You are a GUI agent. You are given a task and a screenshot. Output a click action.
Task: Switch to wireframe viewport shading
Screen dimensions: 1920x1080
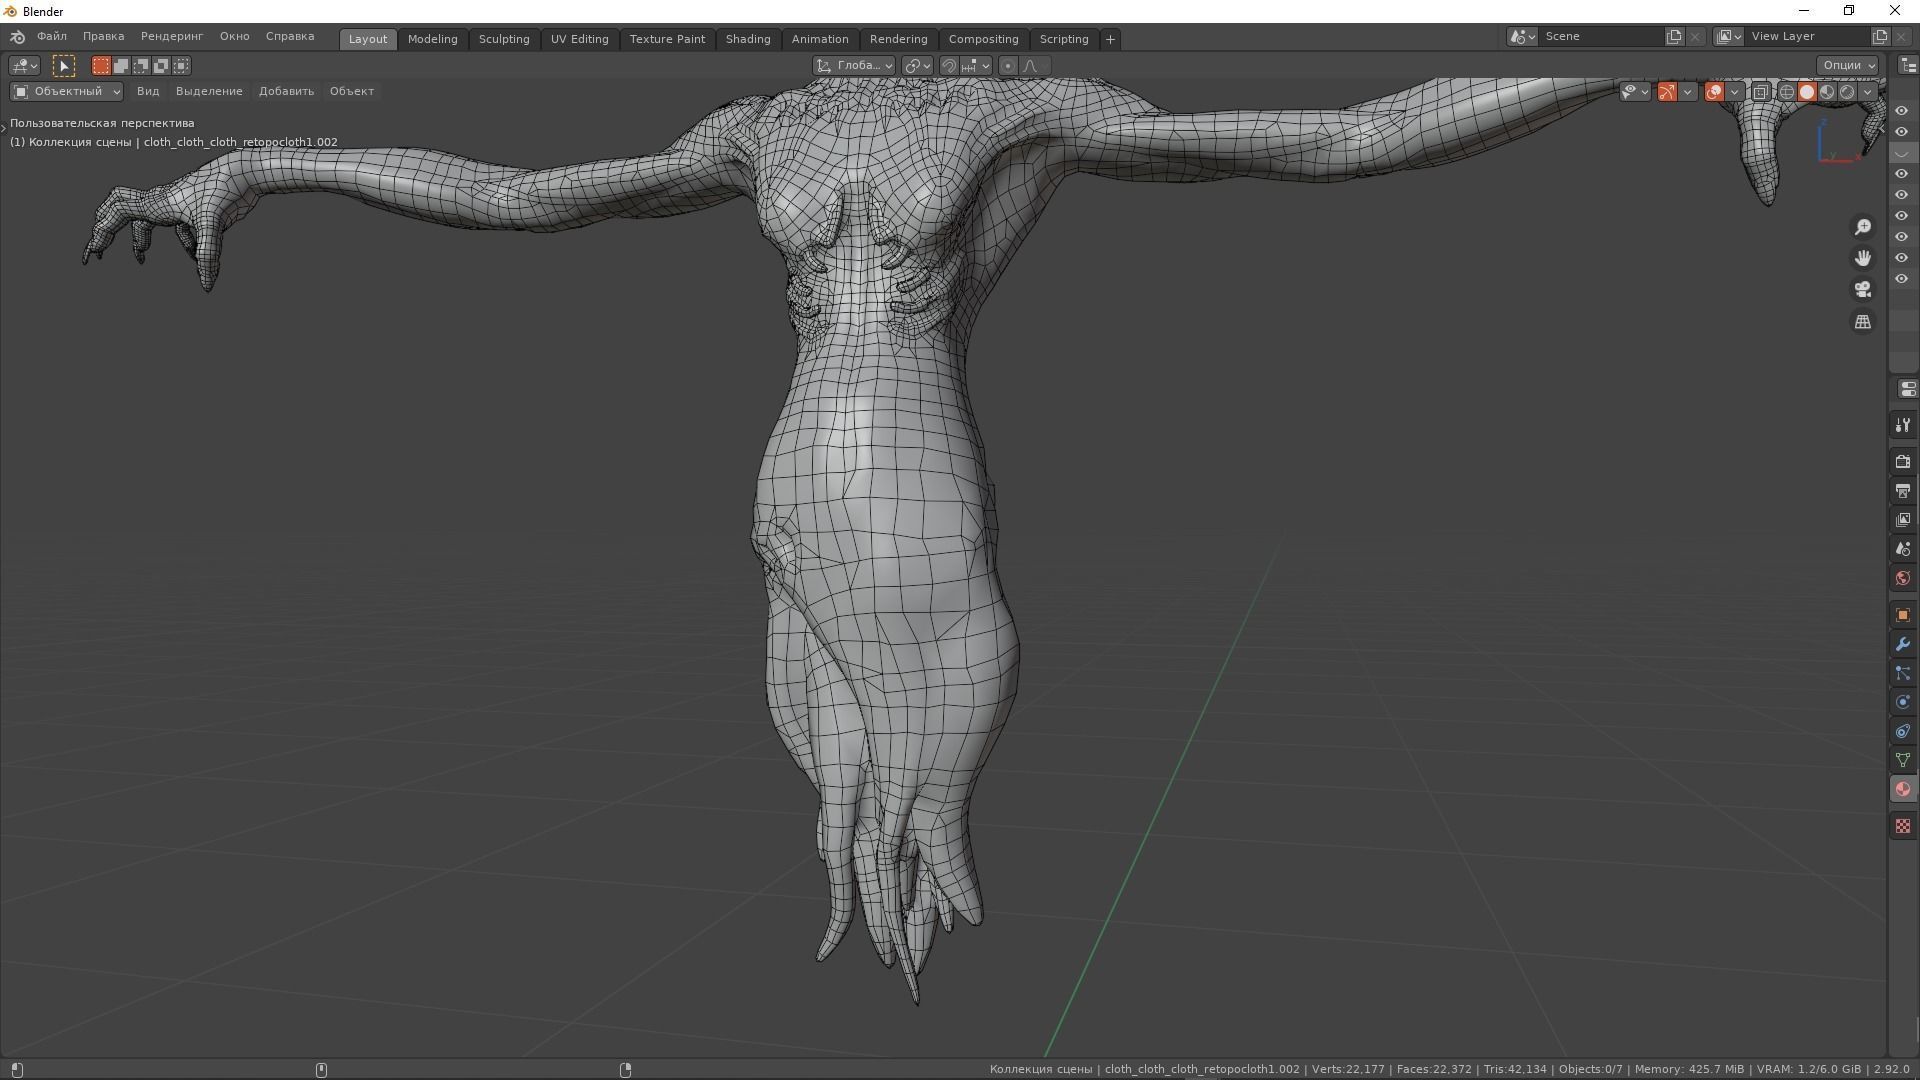tap(1786, 92)
